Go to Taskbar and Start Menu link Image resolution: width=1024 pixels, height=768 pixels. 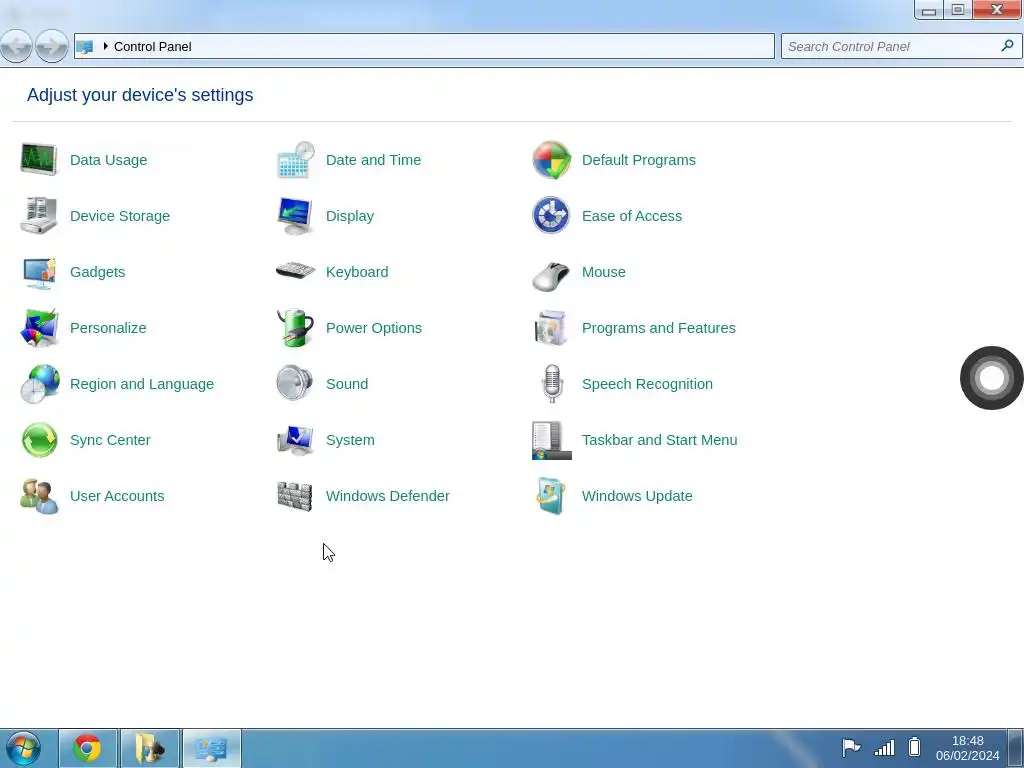pos(660,441)
